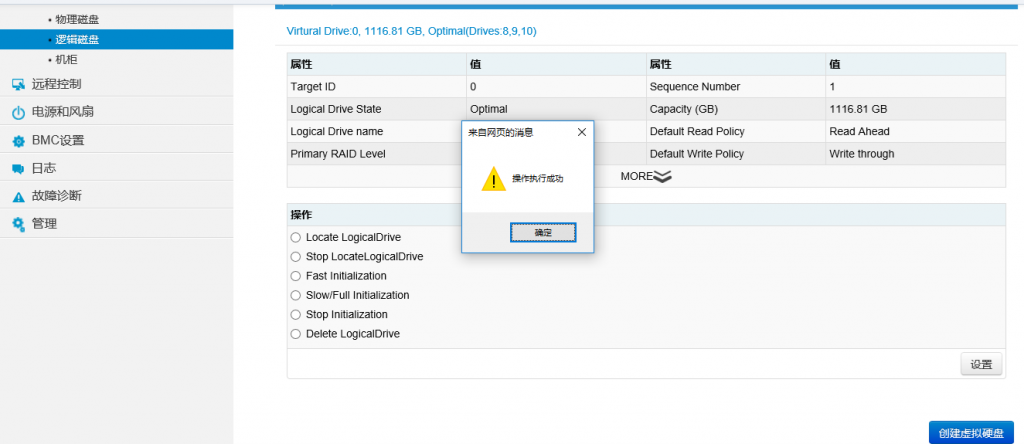Click 创建虚拟硬盘 button
1024x444 pixels.
point(970,433)
